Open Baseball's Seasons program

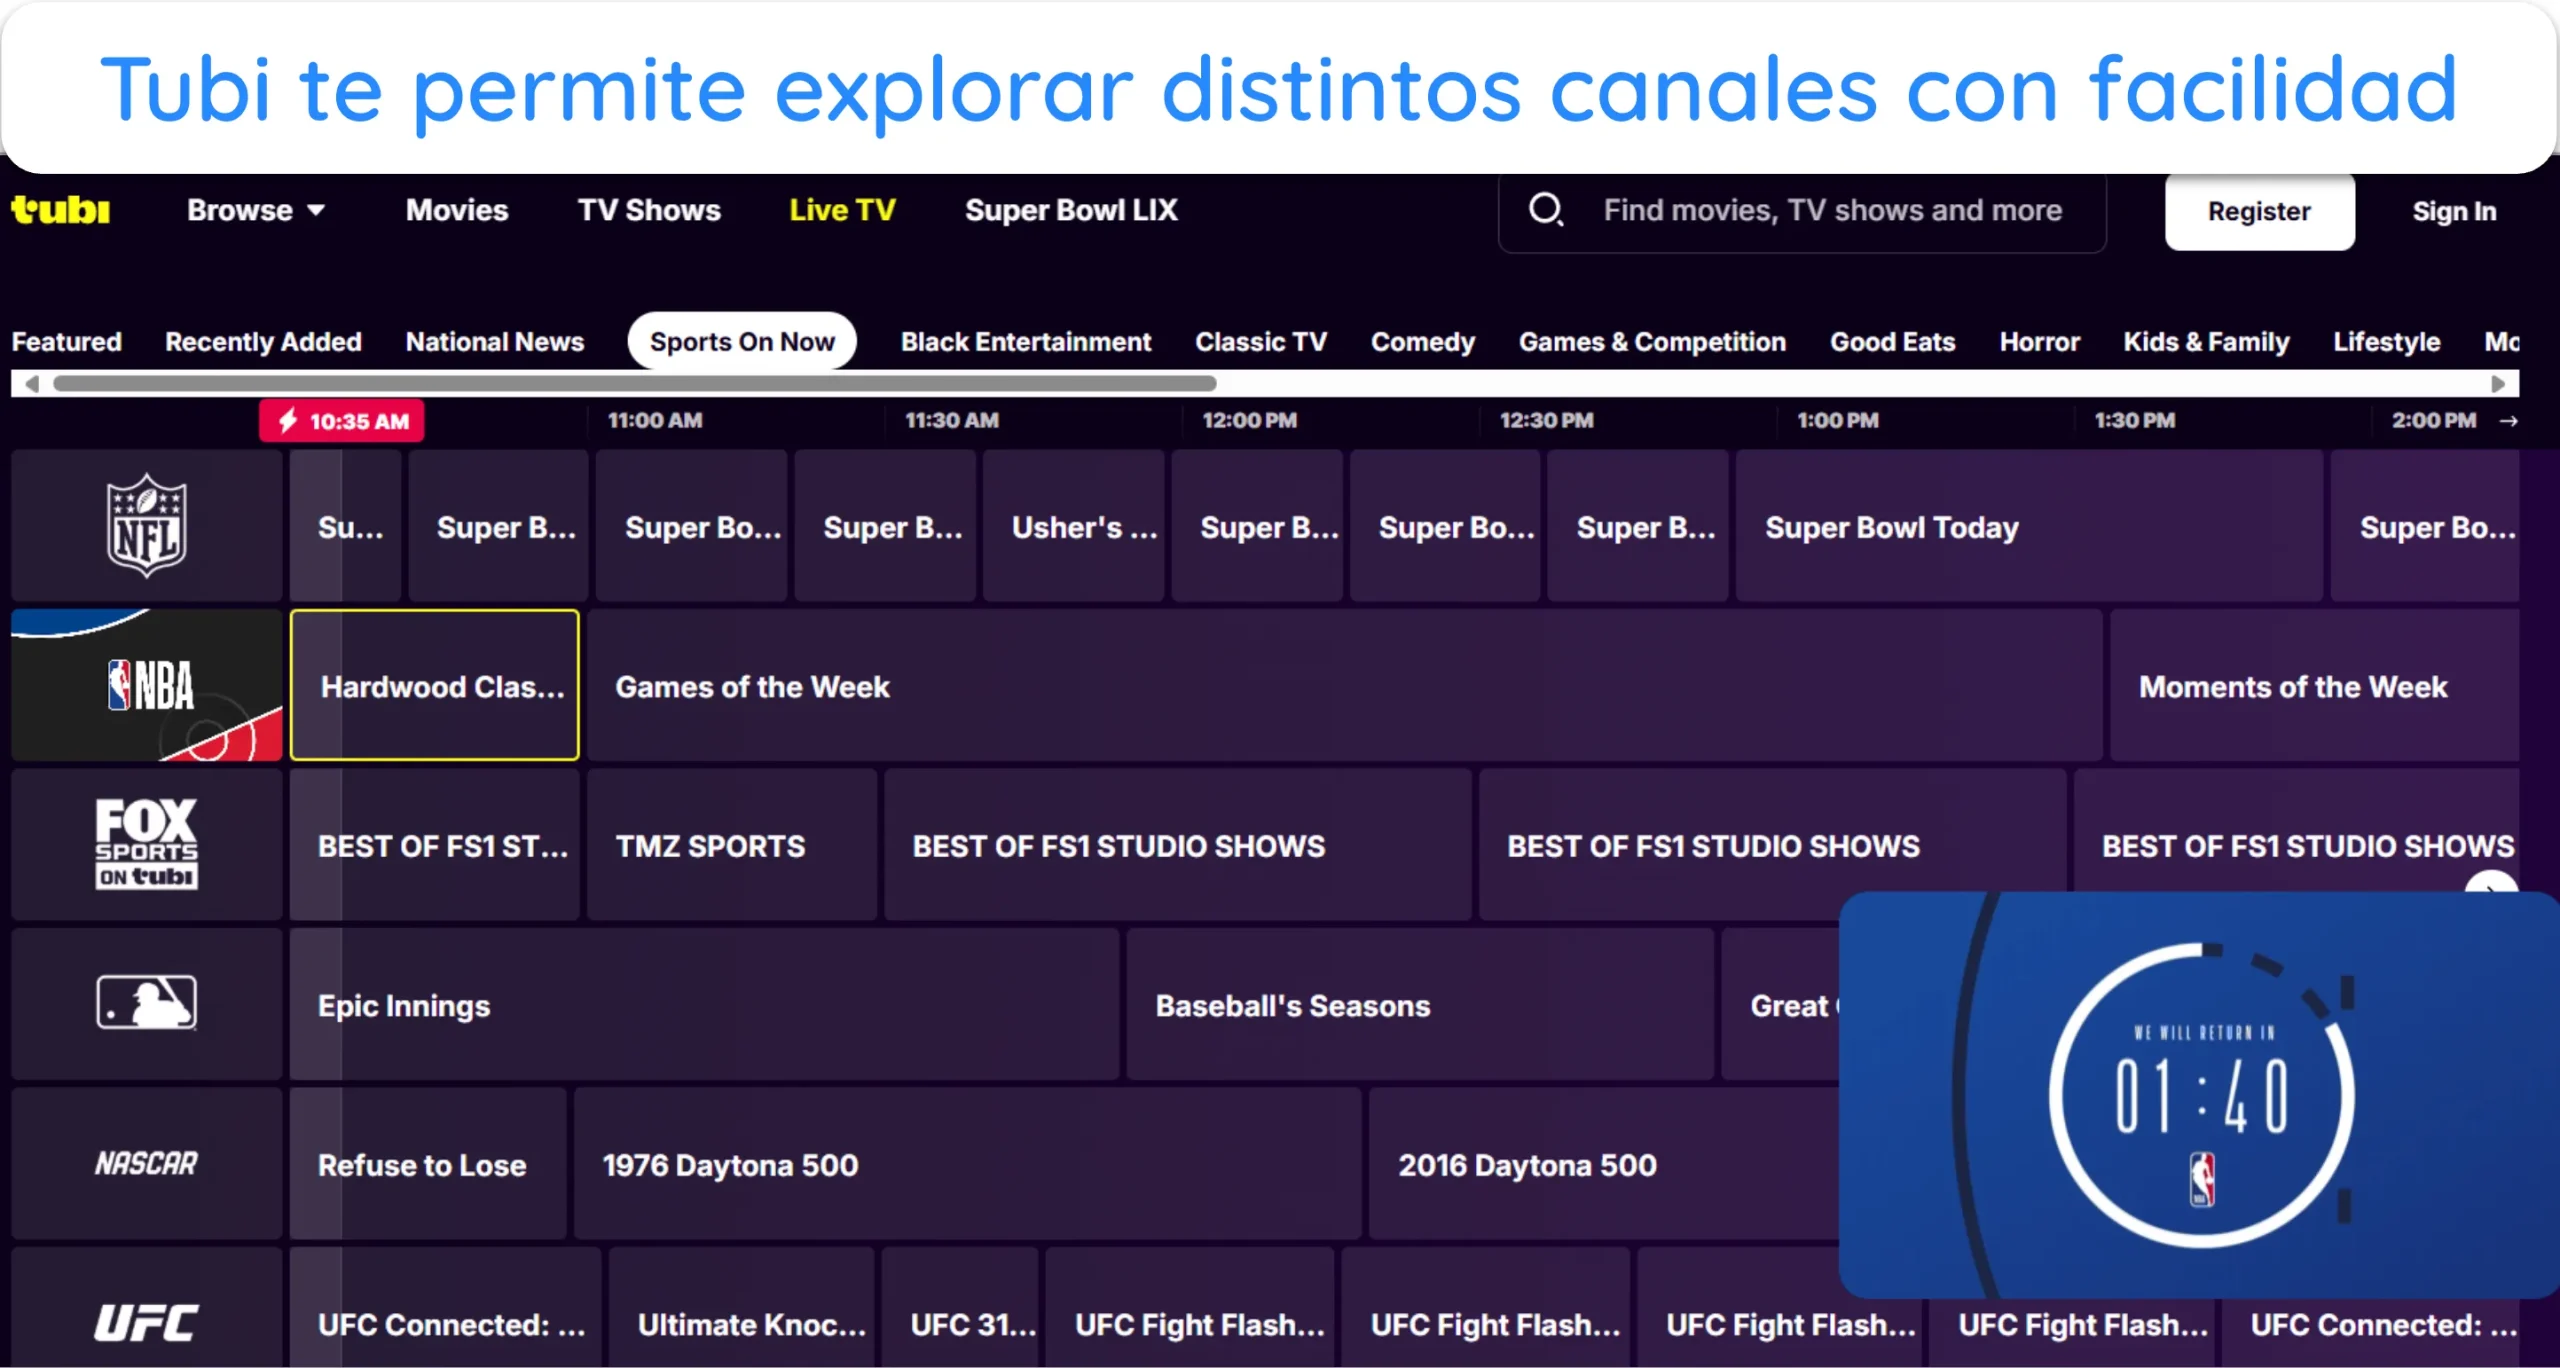(1419, 1004)
